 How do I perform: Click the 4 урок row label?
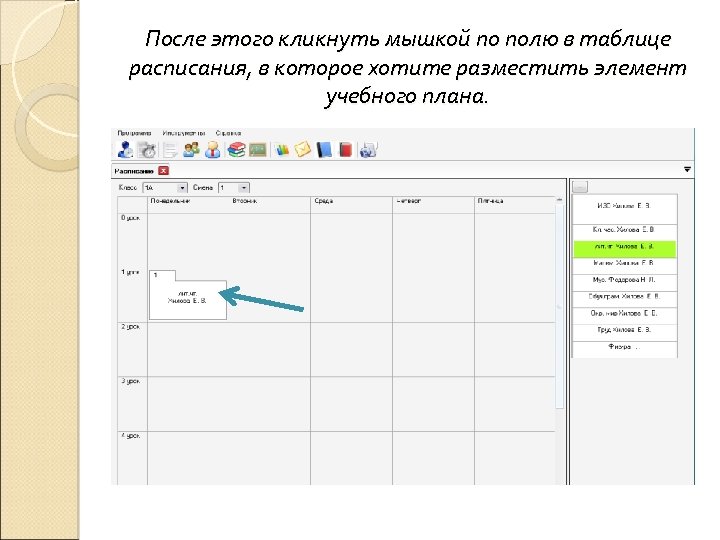(130, 436)
